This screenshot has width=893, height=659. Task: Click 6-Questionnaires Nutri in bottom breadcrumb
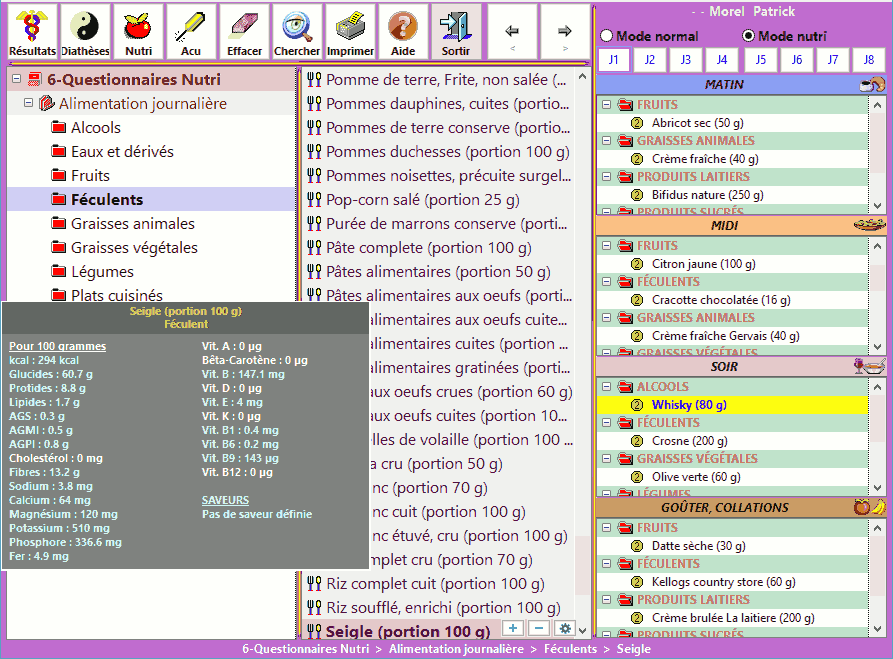(305, 649)
